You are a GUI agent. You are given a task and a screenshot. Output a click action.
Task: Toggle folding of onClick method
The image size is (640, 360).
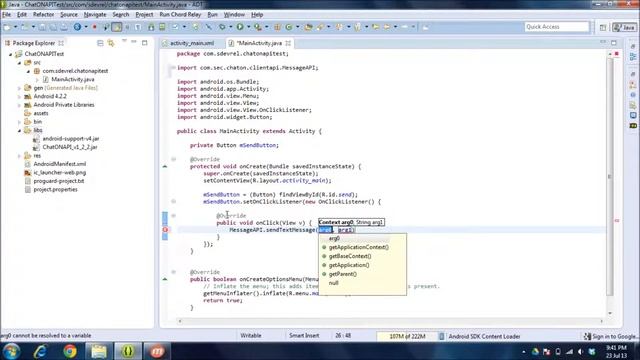[173, 216]
